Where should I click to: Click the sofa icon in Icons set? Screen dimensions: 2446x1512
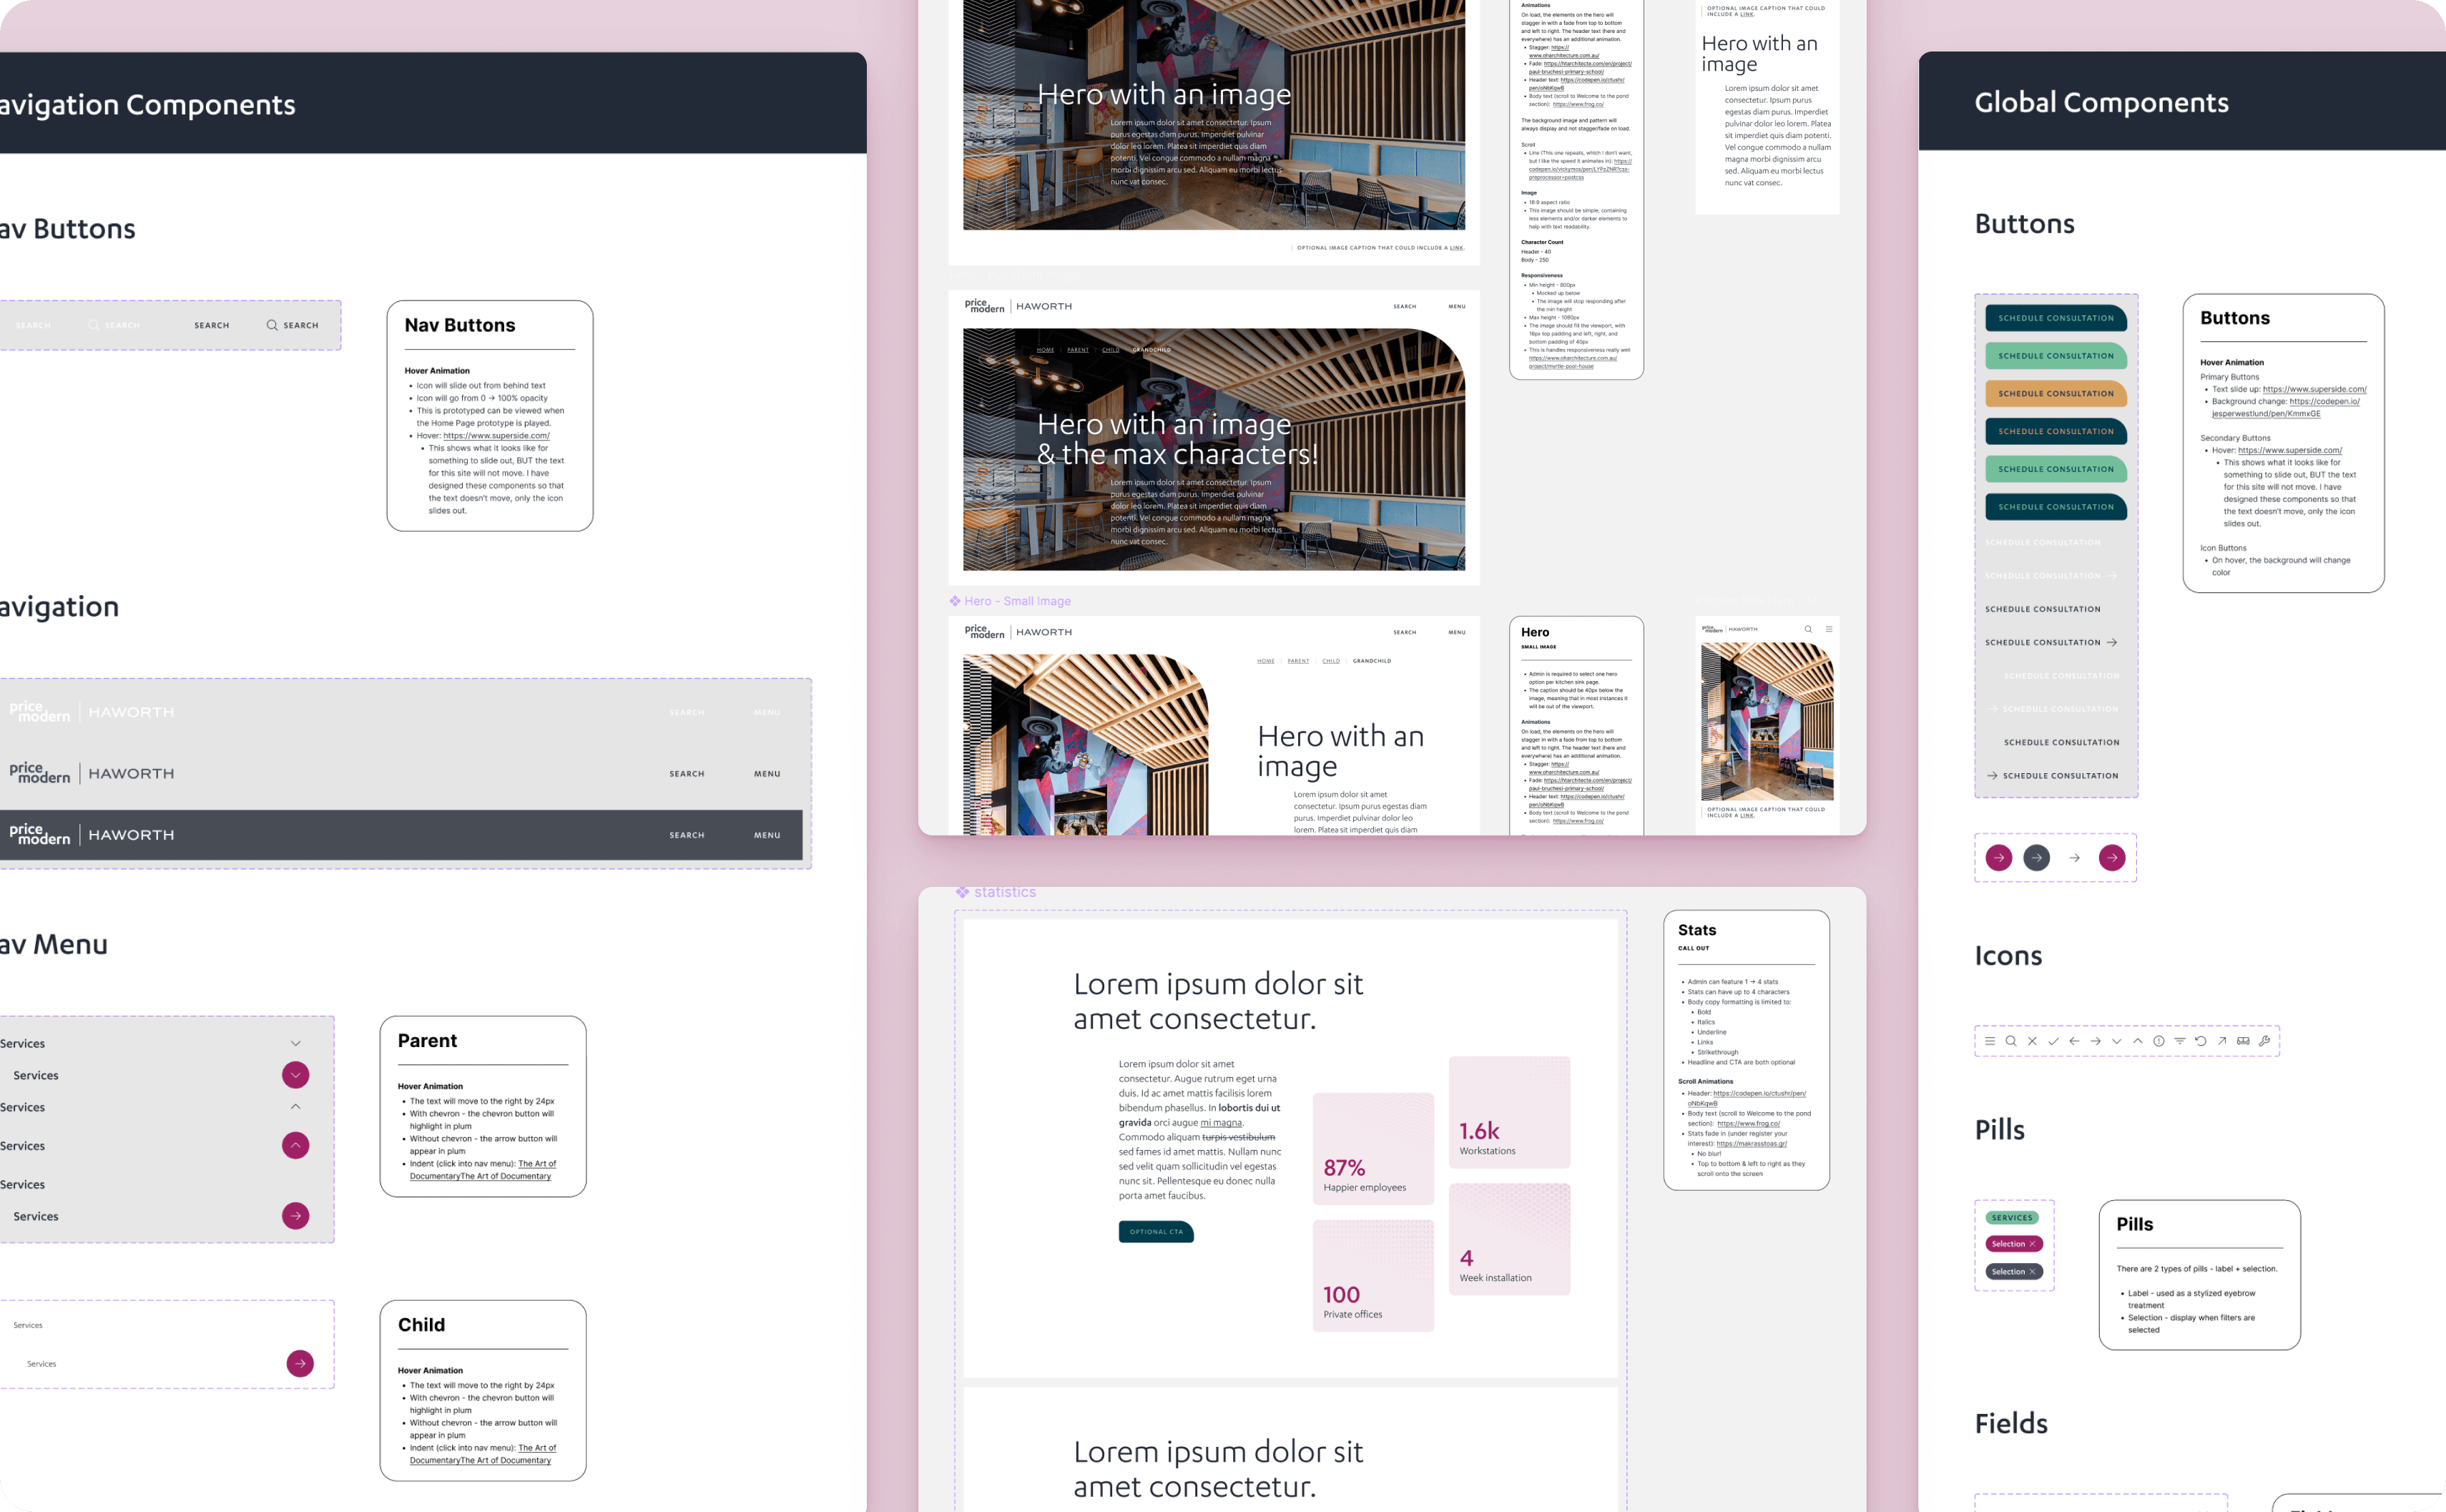pyautogui.click(x=2243, y=1041)
